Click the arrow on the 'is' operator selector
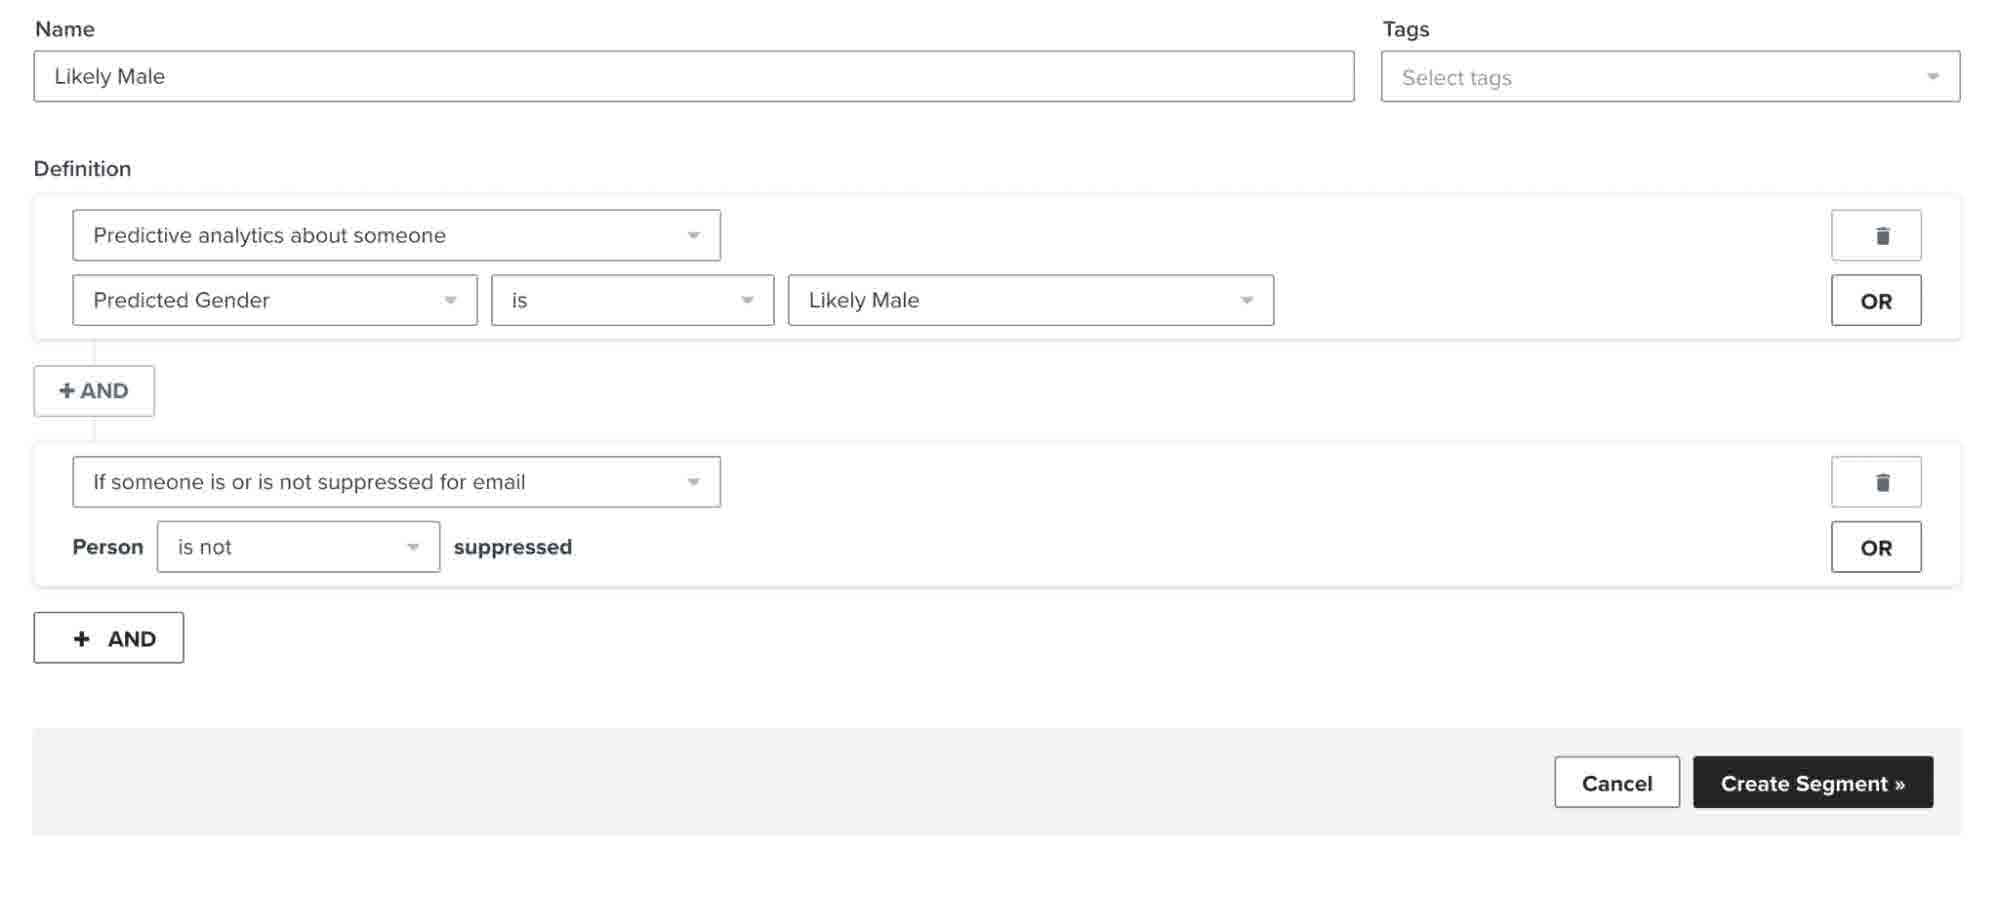 tap(747, 301)
